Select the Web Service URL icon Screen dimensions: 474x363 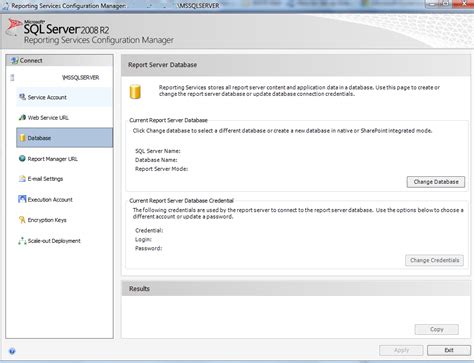pyautogui.click(x=22, y=117)
